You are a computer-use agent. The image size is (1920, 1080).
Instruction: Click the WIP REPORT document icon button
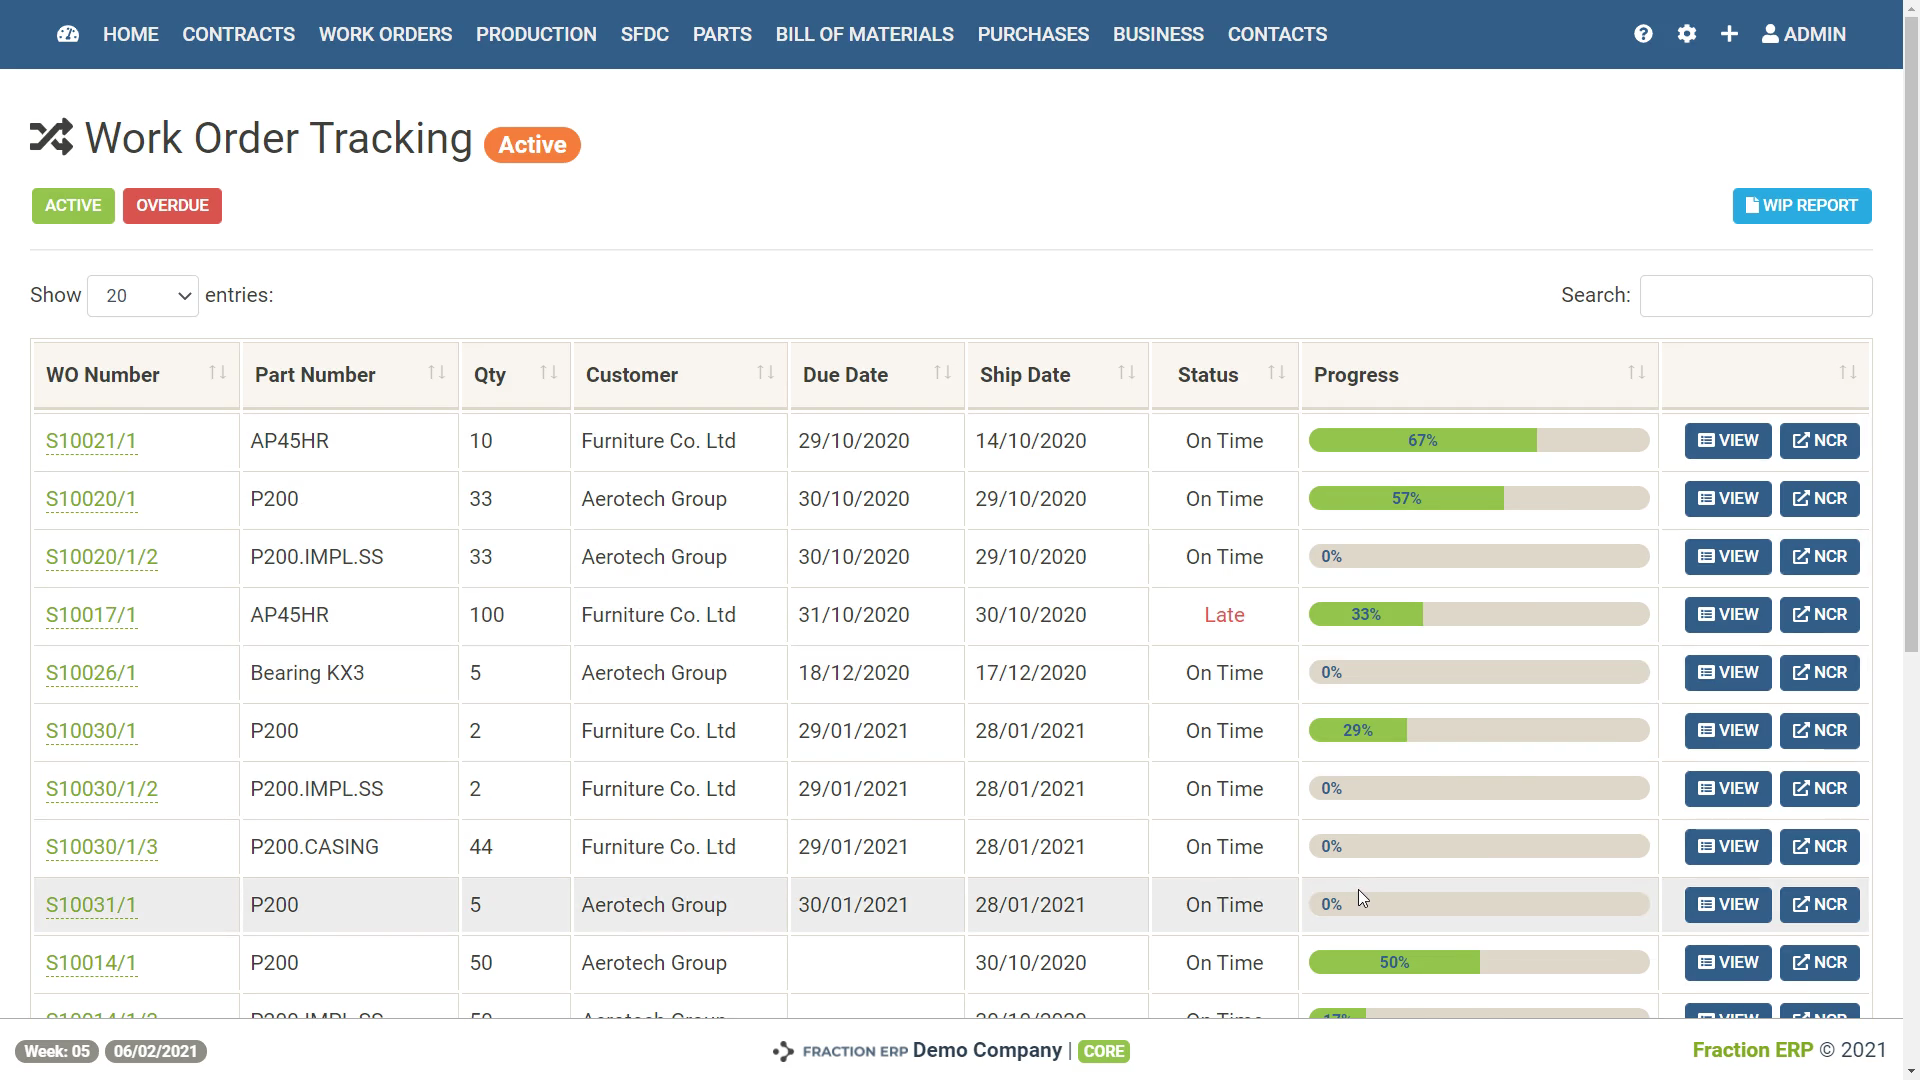(1753, 205)
